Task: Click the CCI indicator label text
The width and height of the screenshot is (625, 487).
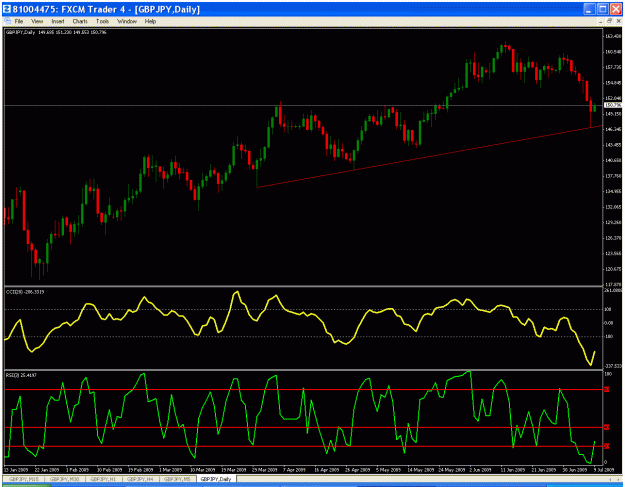Action: click(x=25, y=292)
